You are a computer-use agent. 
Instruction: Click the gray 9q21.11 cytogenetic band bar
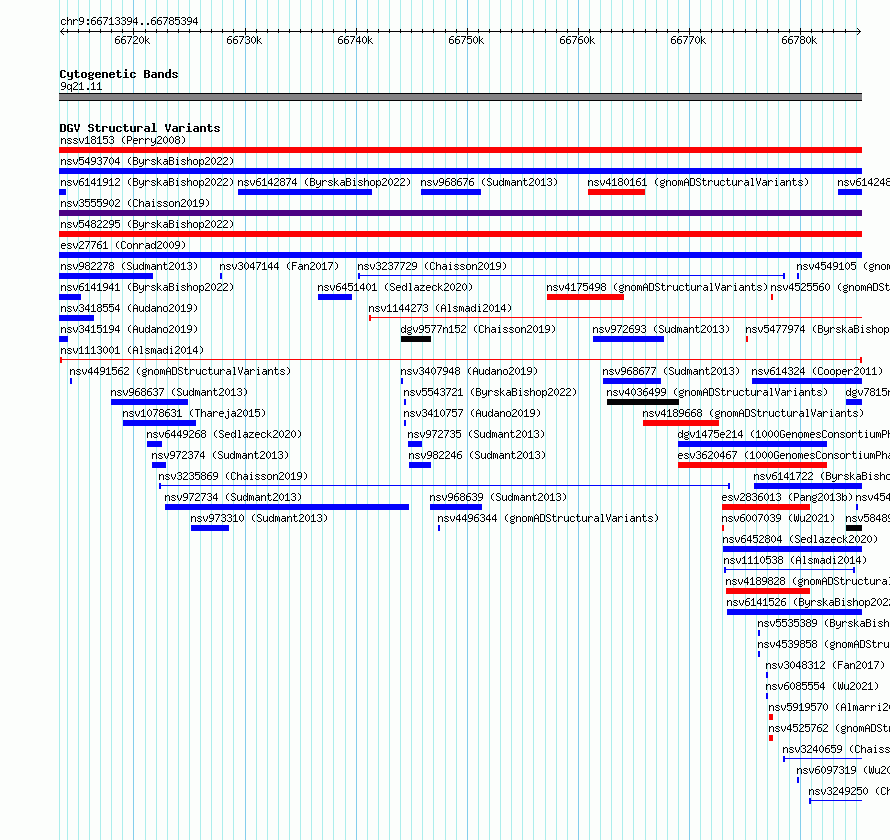point(460,97)
